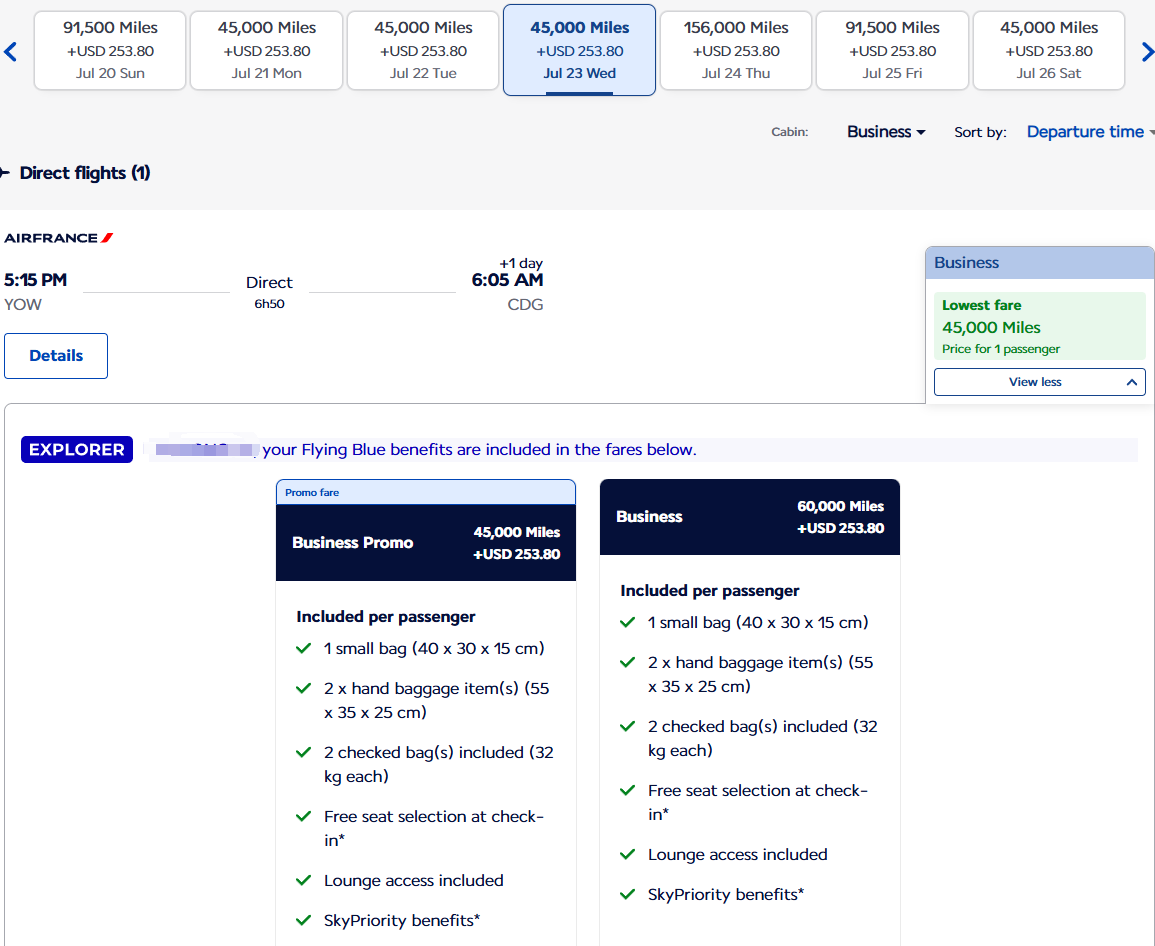1155x946 pixels.
Task: Click the Air France logo
Action: [58, 238]
